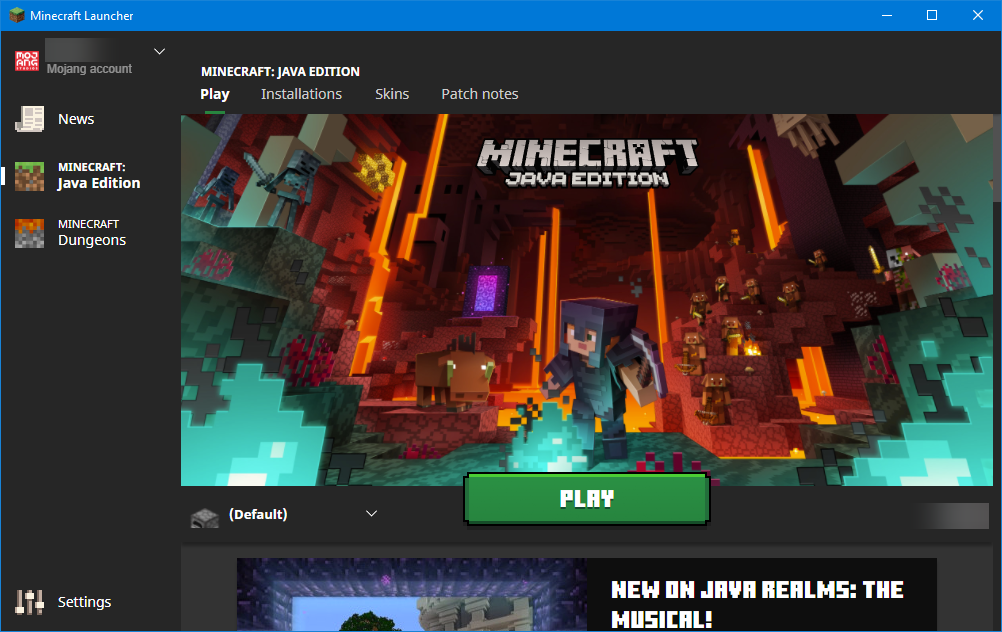
Task: Open the Java Realms news thumbnail
Action: coord(412,594)
